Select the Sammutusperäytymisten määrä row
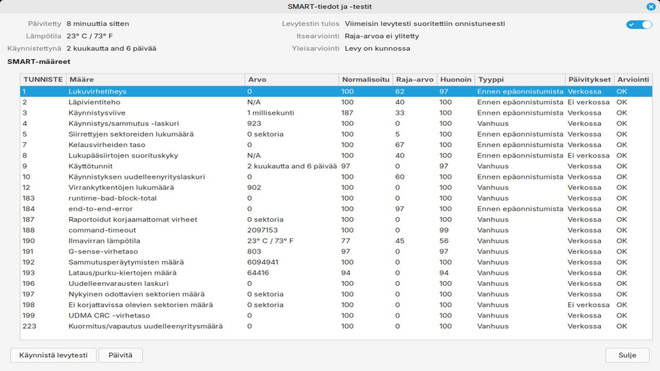660x371 pixels. pos(336,262)
